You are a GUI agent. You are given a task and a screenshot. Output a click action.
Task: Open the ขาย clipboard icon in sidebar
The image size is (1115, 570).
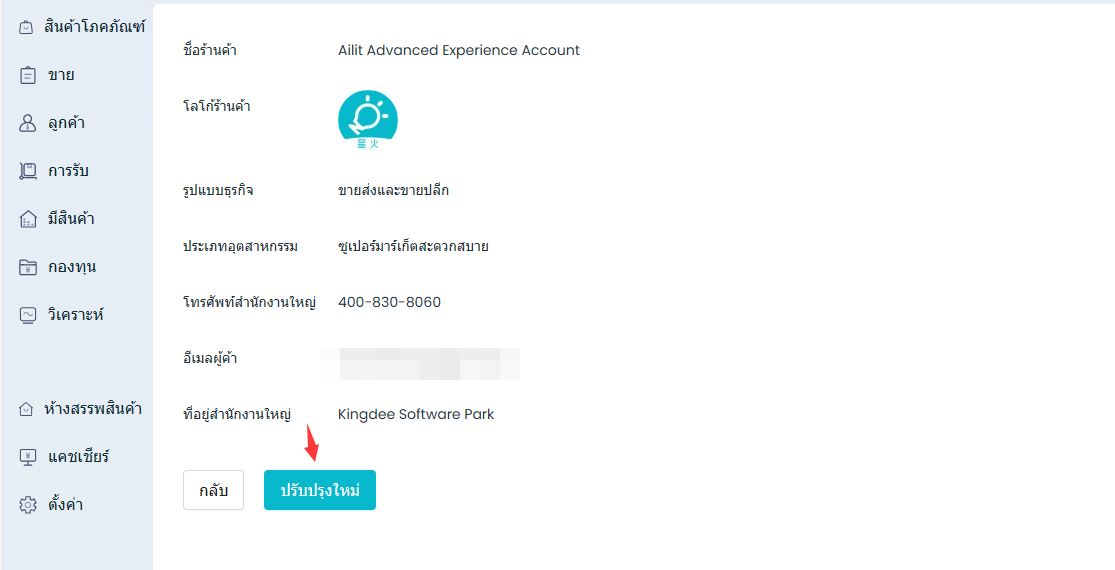click(x=28, y=75)
